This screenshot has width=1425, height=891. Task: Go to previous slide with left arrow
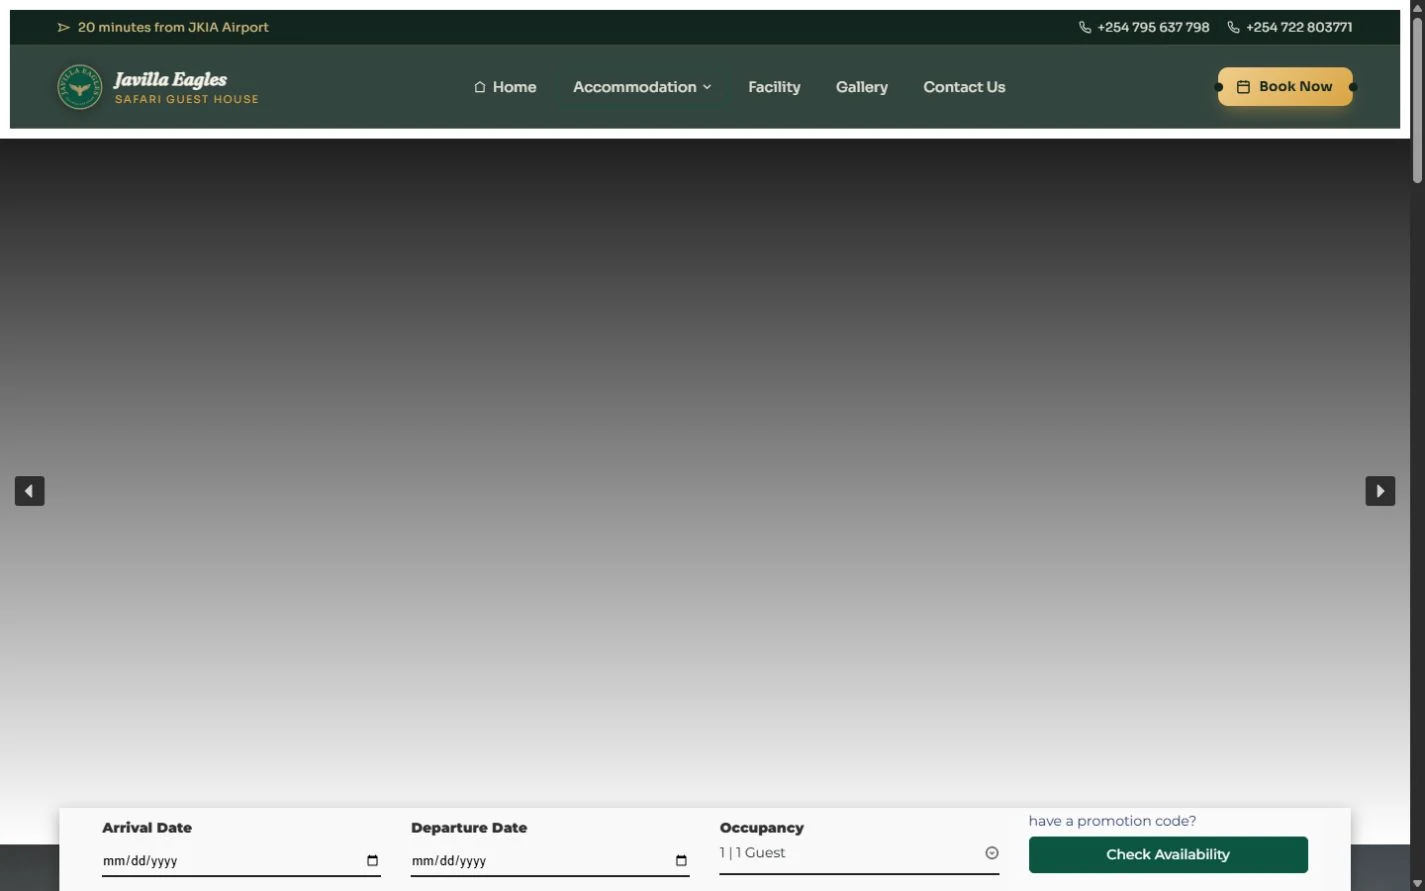29,491
